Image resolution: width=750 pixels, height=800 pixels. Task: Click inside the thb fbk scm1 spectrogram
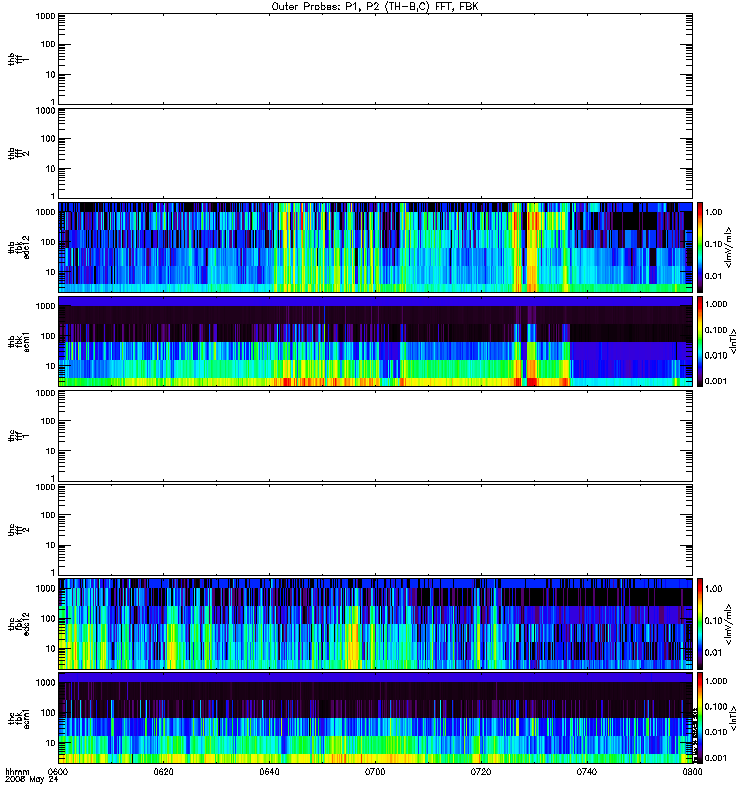[x=375, y=341]
